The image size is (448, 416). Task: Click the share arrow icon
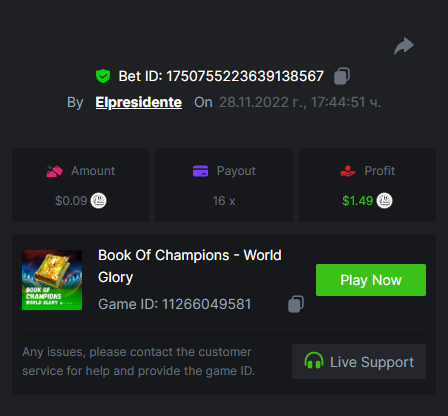point(404,46)
